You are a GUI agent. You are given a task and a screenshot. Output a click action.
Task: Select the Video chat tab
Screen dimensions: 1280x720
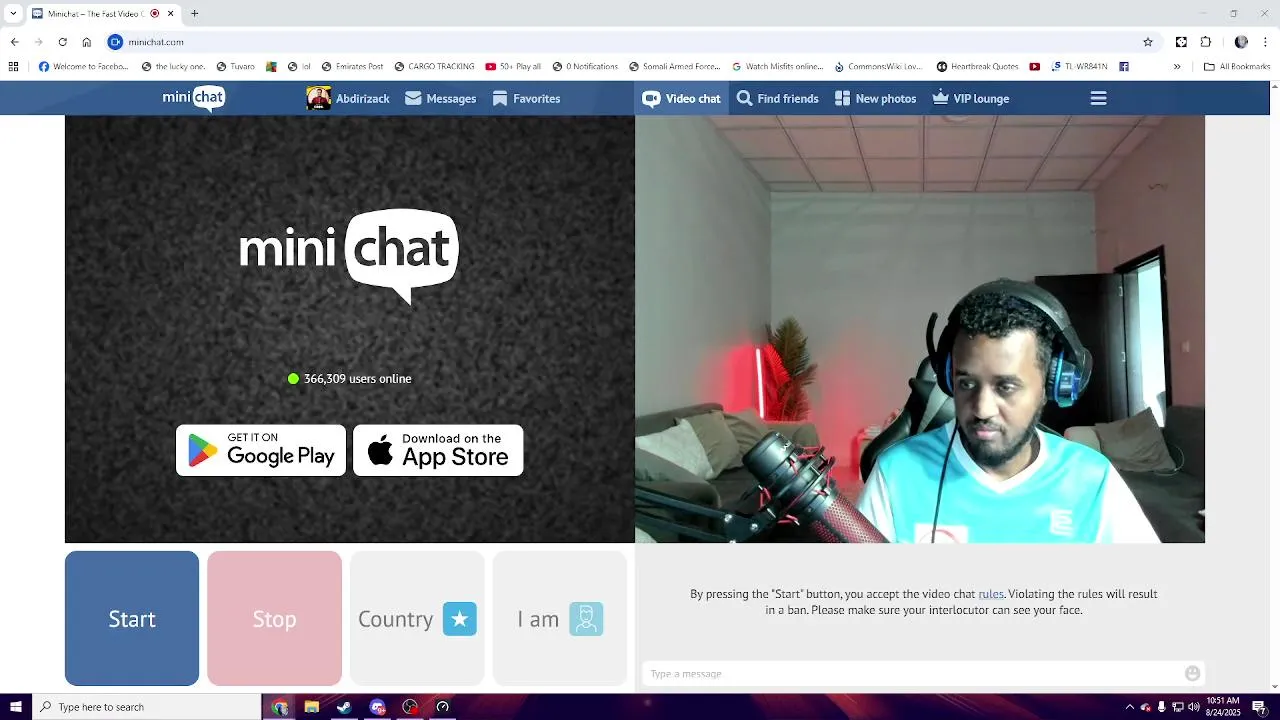tap(681, 98)
